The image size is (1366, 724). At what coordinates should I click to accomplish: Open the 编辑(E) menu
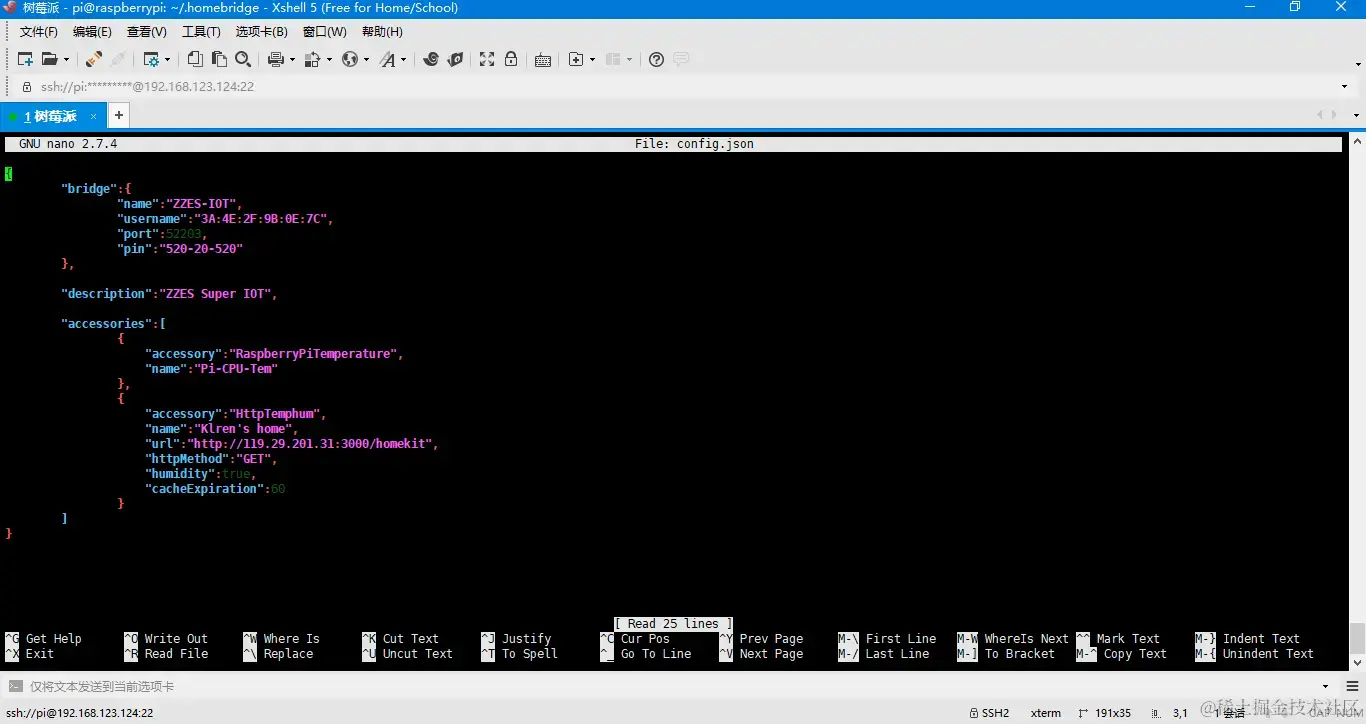tap(92, 32)
